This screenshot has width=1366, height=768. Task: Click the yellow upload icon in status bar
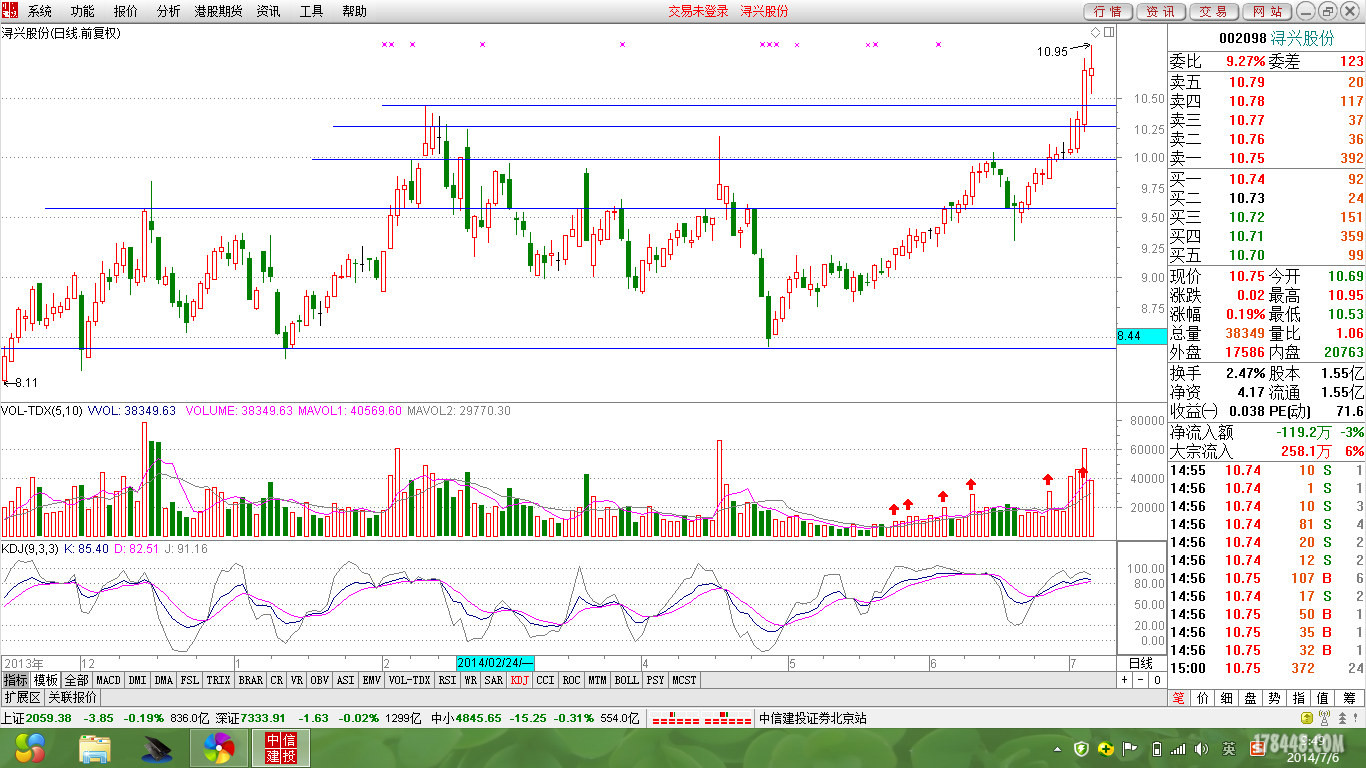click(1305, 718)
